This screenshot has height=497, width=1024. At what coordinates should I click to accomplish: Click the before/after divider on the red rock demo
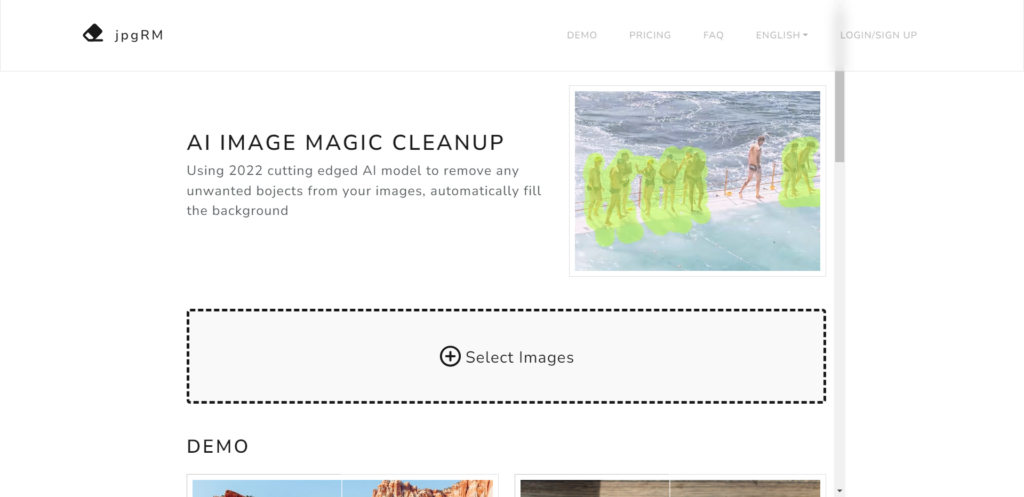[x=342, y=486]
